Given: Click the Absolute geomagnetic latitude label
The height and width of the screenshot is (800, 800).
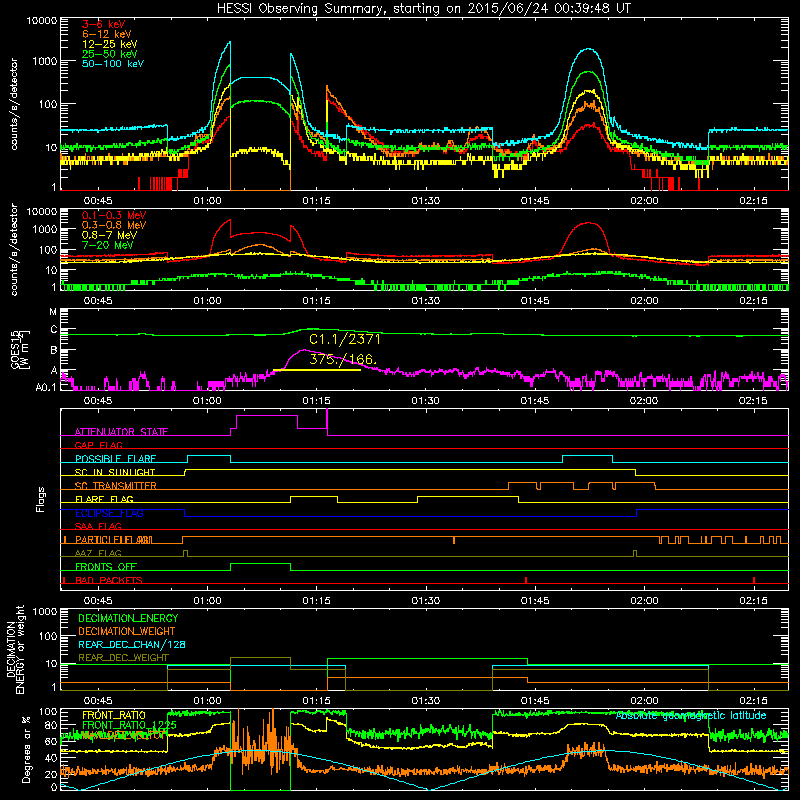Looking at the screenshot, I should pyautogui.click(x=691, y=715).
